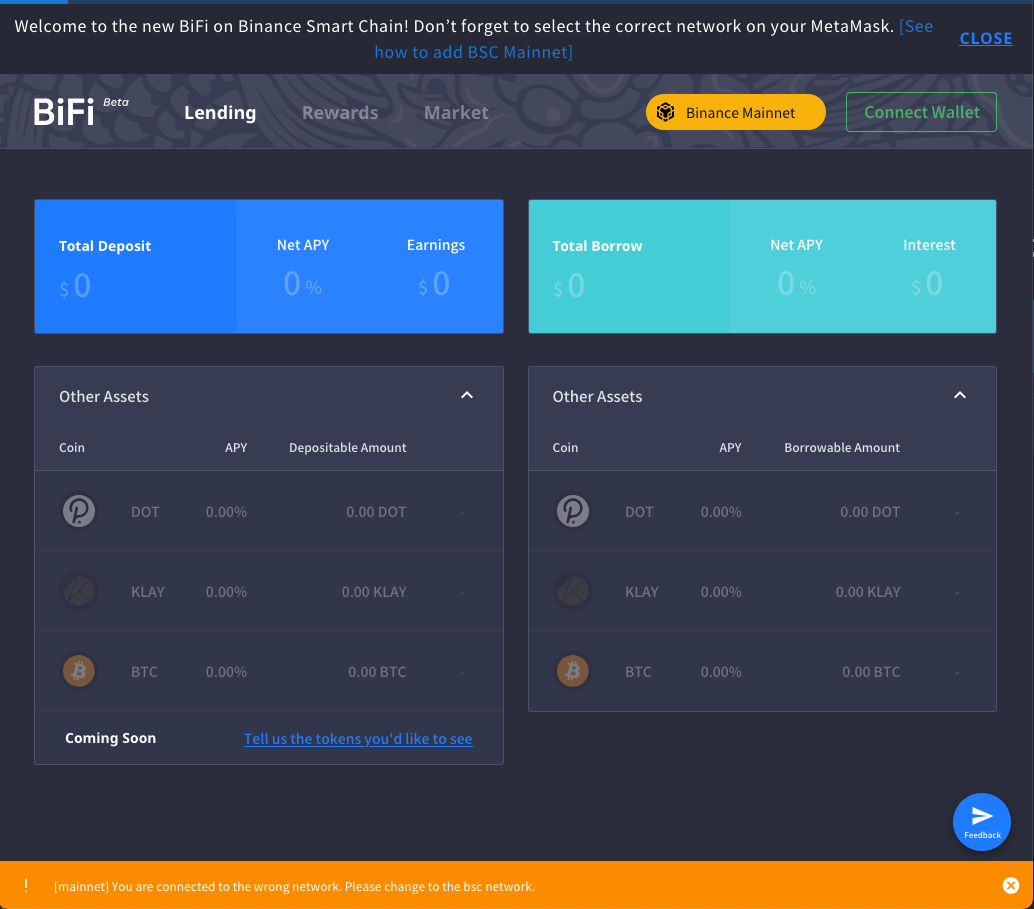Select the KLAY row depositable amount 0.00 KLAY
Viewport: 1034px width, 909px height.
point(374,592)
